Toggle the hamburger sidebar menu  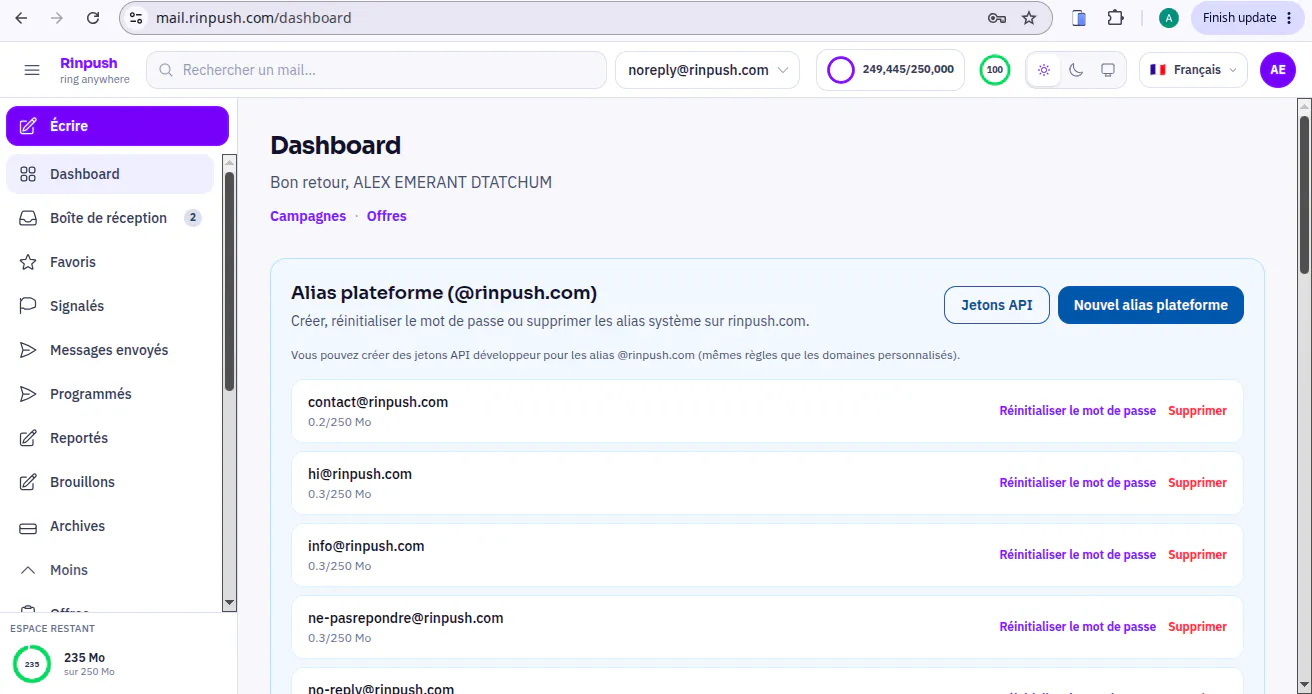(32, 70)
